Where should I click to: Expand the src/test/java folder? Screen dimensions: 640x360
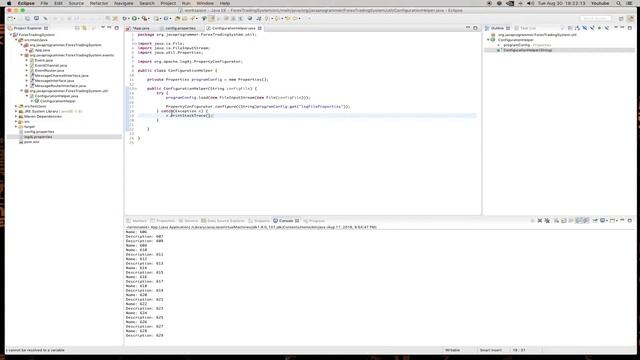(16, 106)
